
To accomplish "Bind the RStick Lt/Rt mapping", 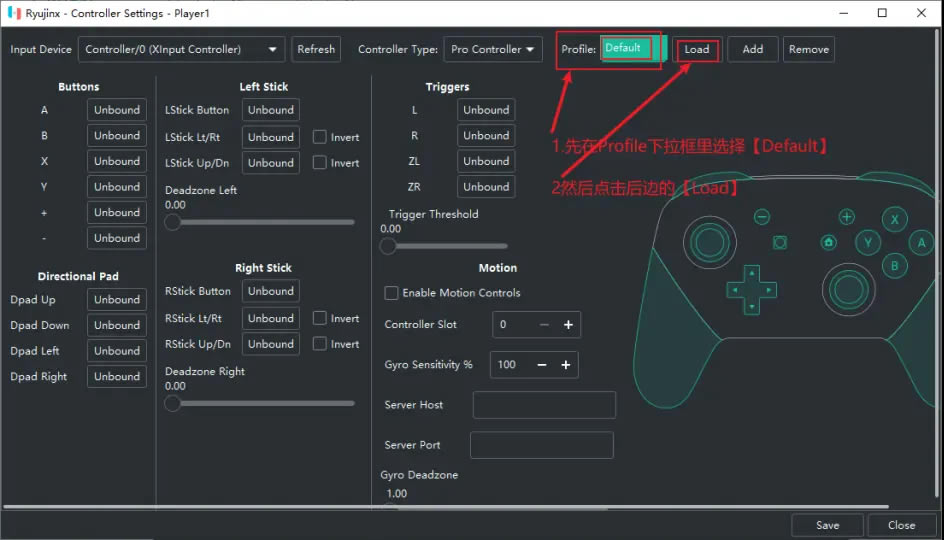I will 271,318.
